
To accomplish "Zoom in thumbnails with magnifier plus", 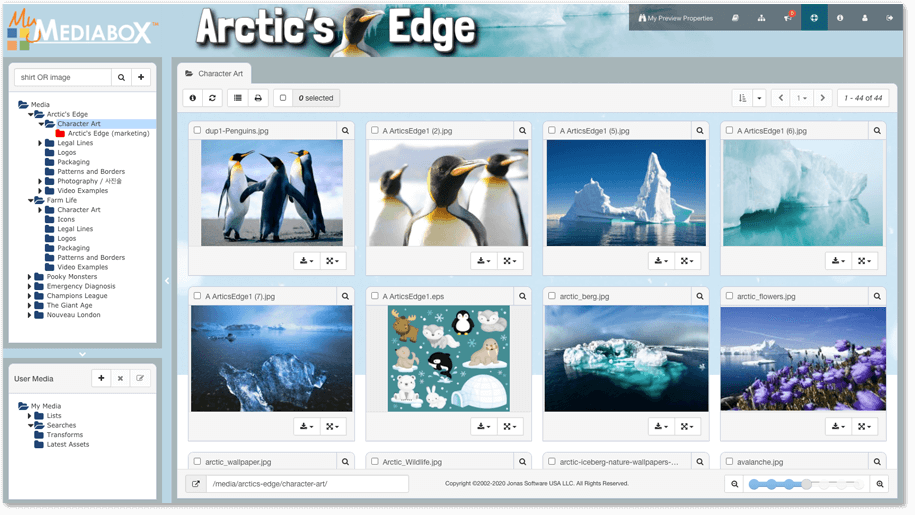I will pyautogui.click(x=880, y=484).
